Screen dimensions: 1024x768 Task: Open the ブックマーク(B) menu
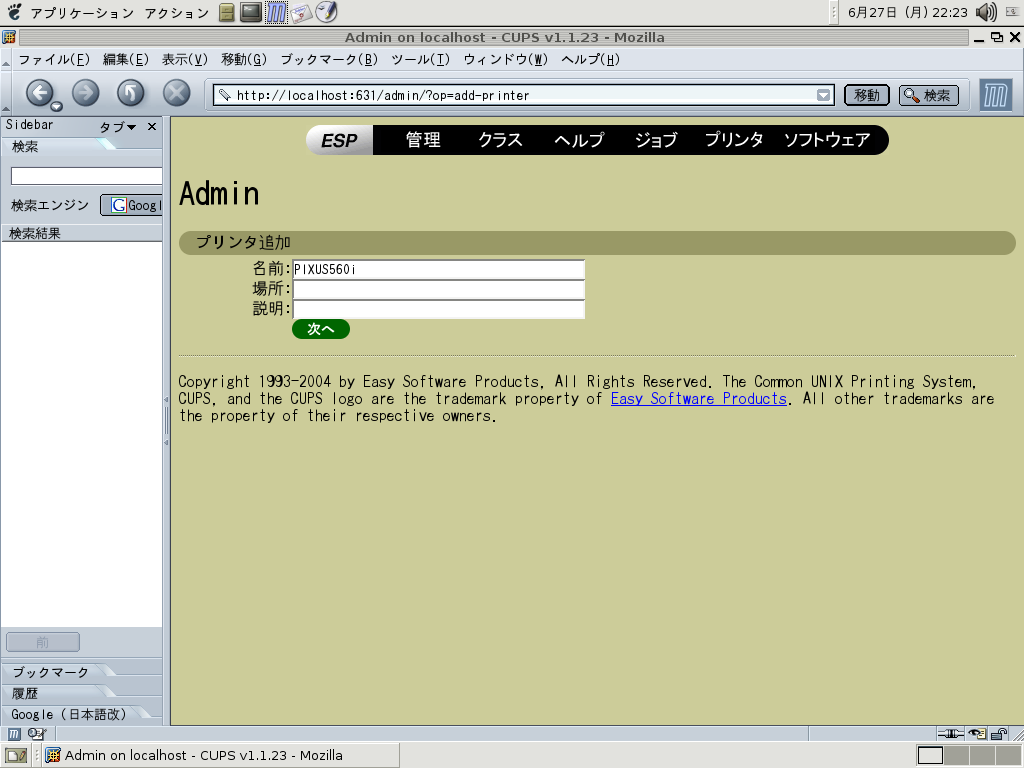329,60
